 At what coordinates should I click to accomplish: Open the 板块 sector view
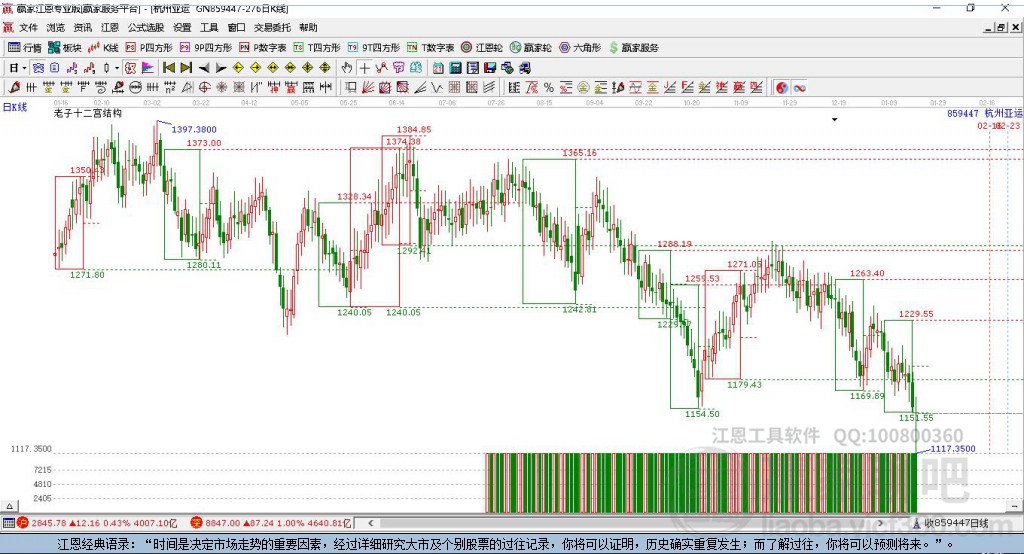[x=65, y=48]
